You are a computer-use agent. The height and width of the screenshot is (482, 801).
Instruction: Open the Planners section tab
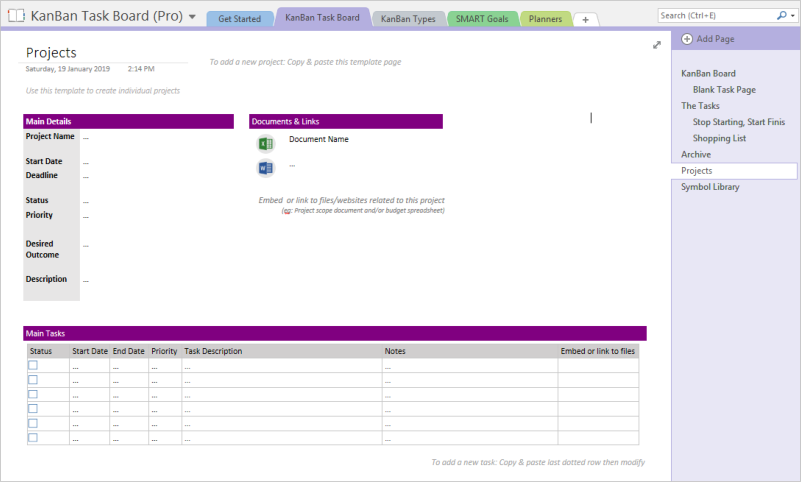pyautogui.click(x=545, y=19)
